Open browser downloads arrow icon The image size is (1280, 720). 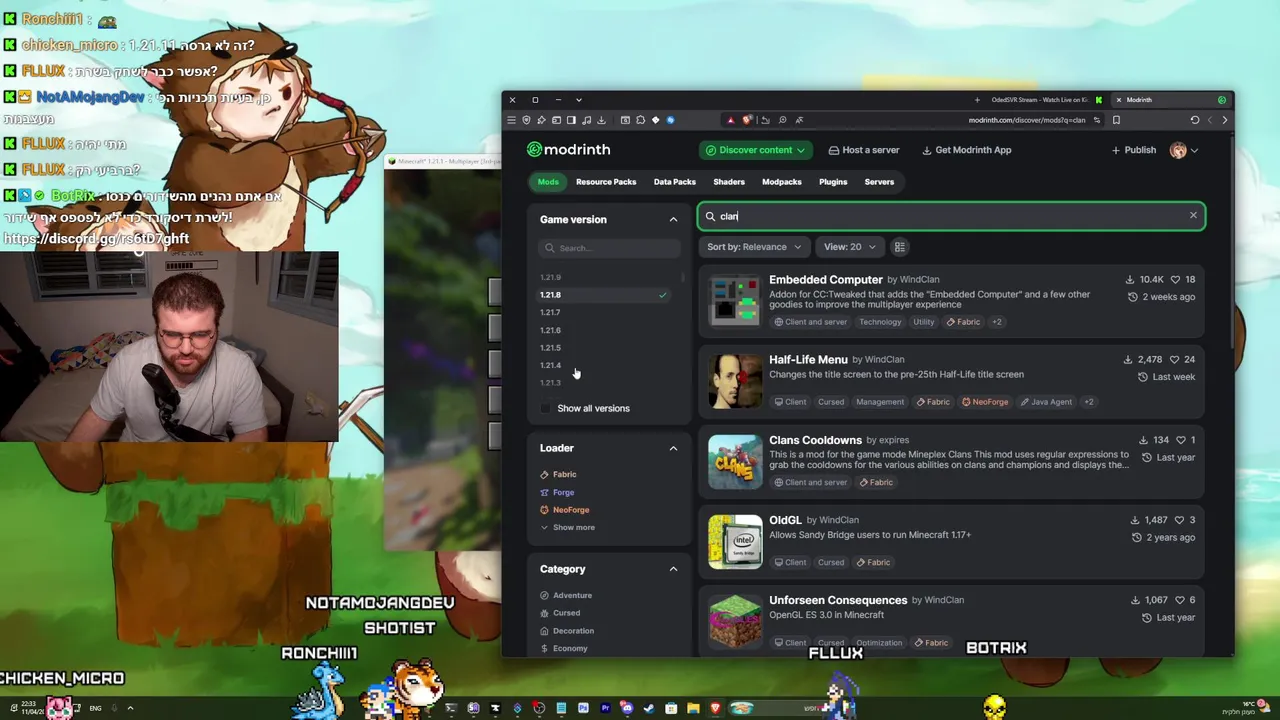pyautogui.click(x=601, y=120)
